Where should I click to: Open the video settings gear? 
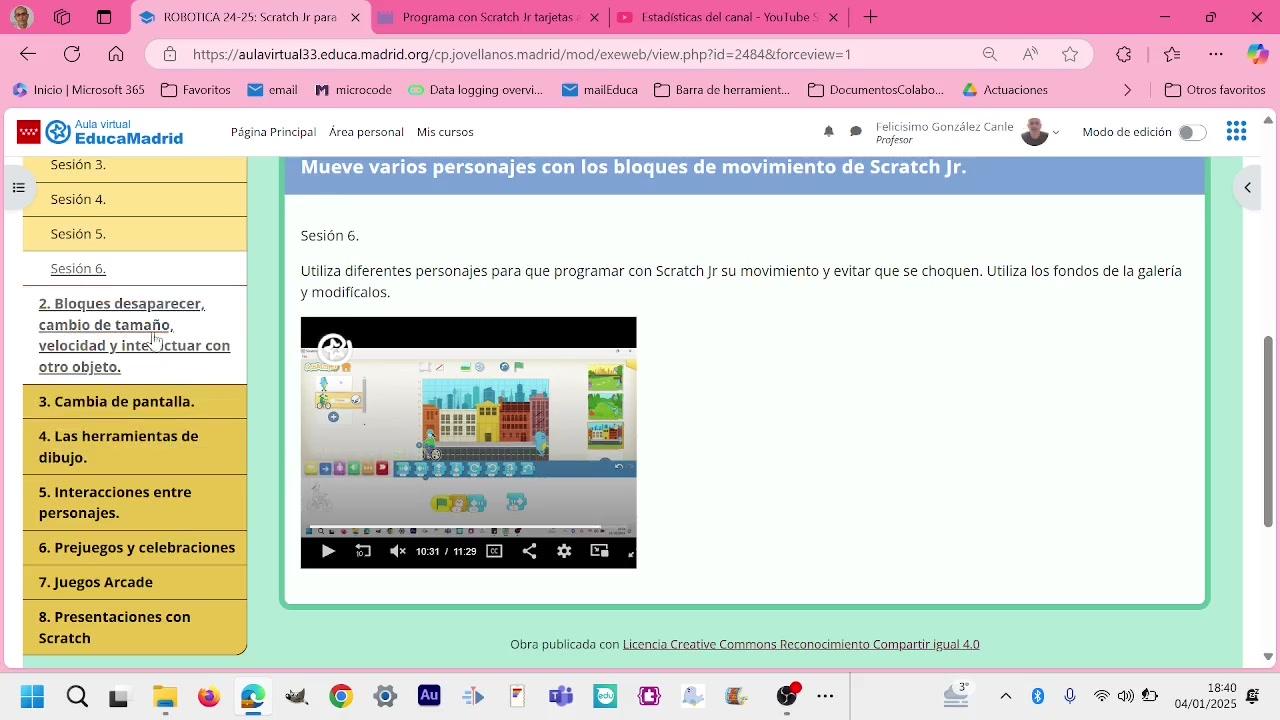click(x=564, y=551)
